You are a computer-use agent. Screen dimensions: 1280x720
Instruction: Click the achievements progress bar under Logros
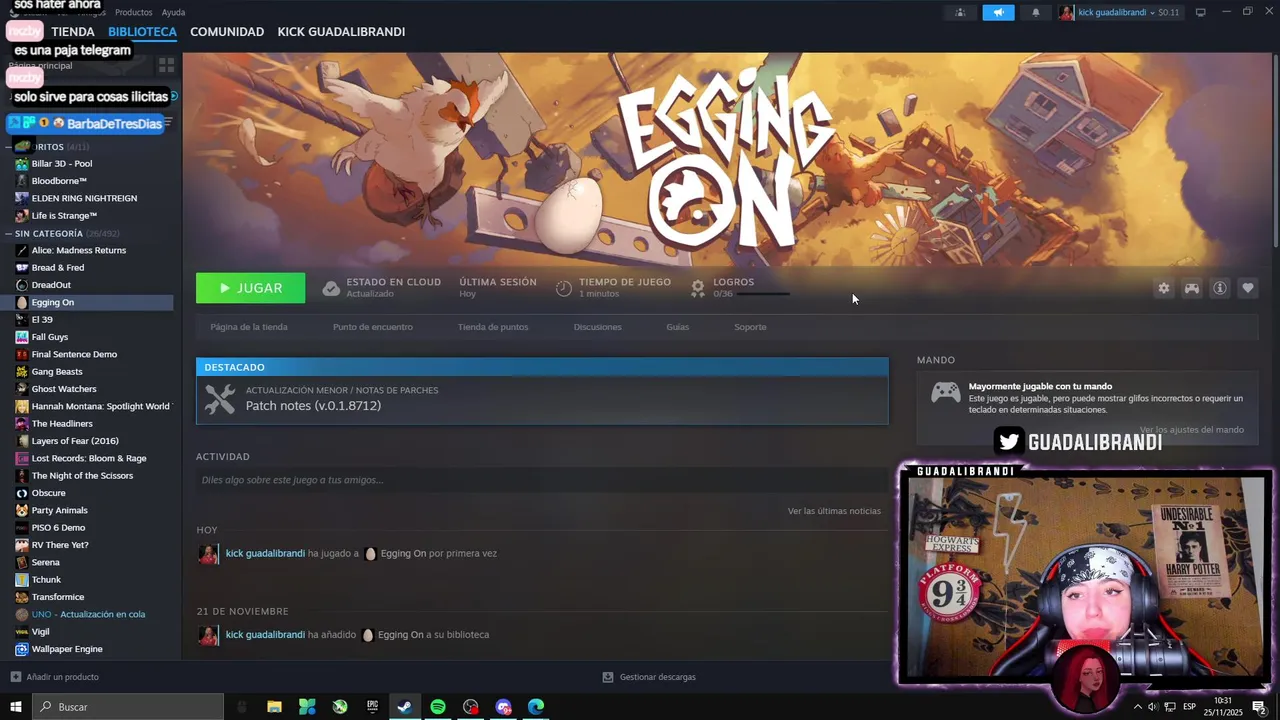(x=763, y=294)
